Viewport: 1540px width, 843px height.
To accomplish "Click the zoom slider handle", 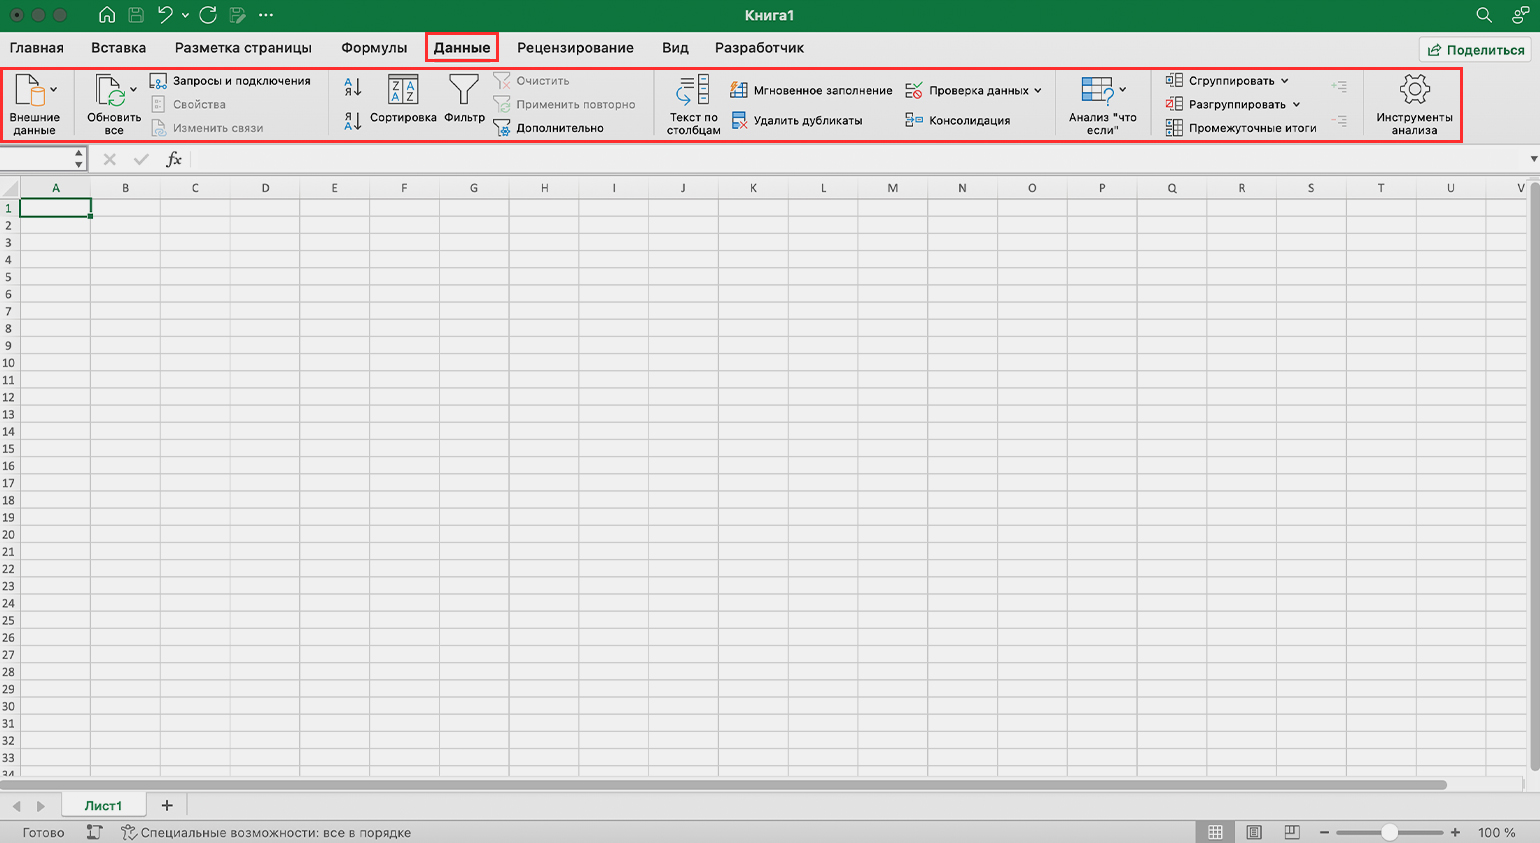I will (1389, 832).
